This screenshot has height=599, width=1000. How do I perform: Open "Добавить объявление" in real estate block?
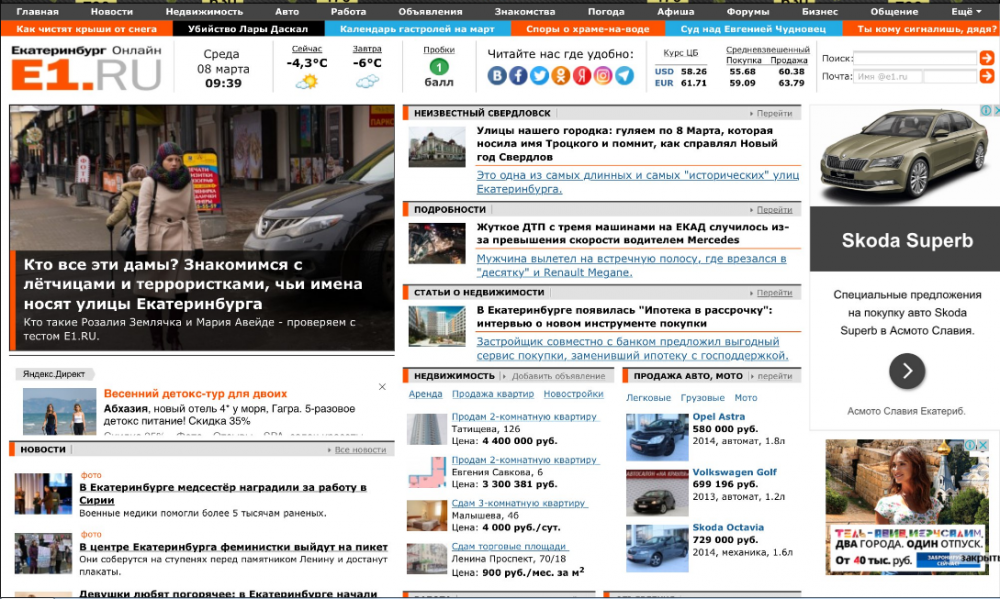pyautogui.click(x=558, y=376)
